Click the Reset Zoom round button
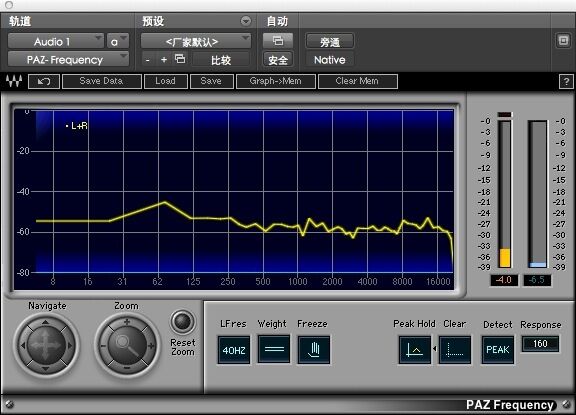The width and height of the screenshot is (576, 415). click(183, 322)
